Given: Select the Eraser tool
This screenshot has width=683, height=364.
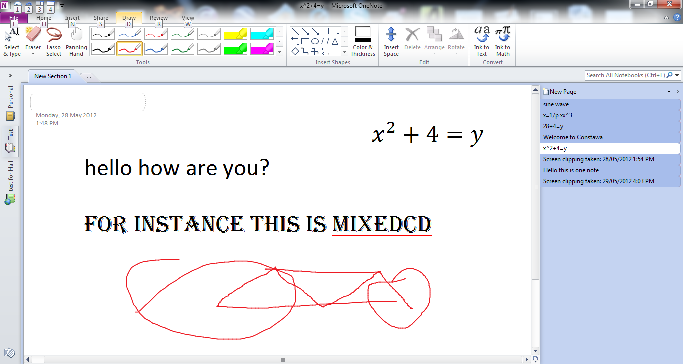Looking at the screenshot, I should (x=33, y=42).
